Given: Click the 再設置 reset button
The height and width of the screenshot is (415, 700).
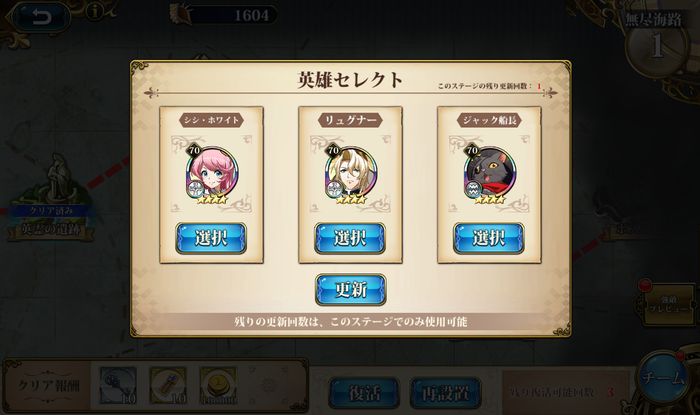Looking at the screenshot, I should tap(445, 393).
